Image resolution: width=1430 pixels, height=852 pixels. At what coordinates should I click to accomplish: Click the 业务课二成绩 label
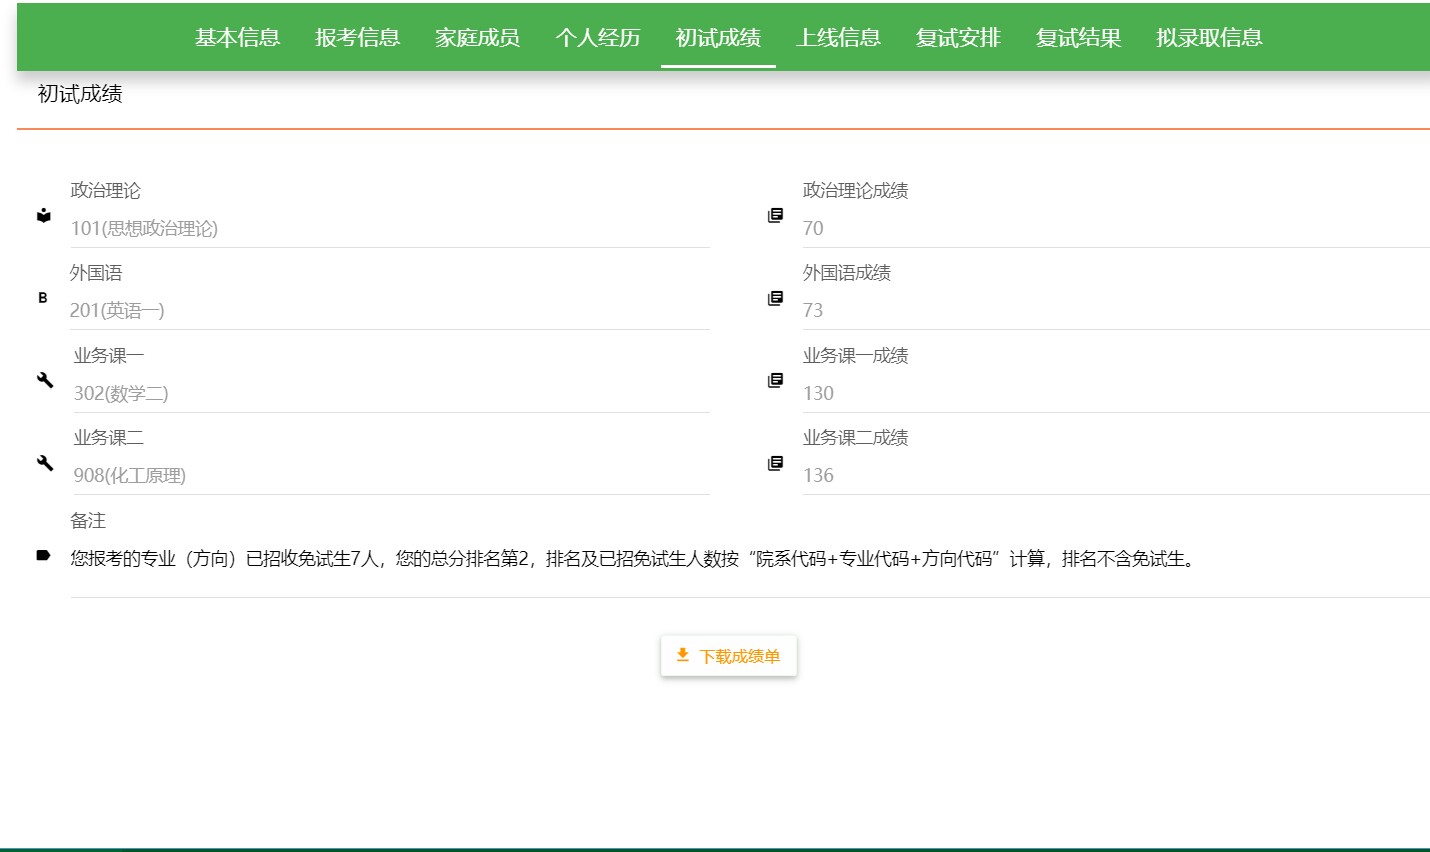point(855,437)
